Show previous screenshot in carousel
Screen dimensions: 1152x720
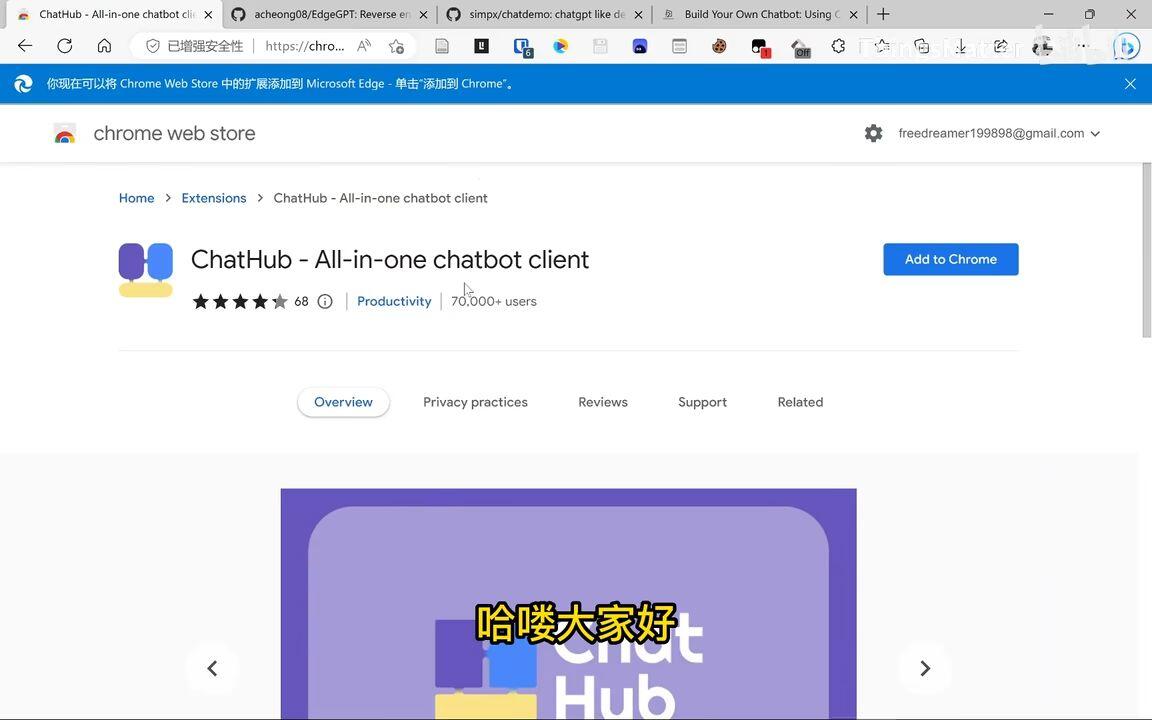(212, 668)
